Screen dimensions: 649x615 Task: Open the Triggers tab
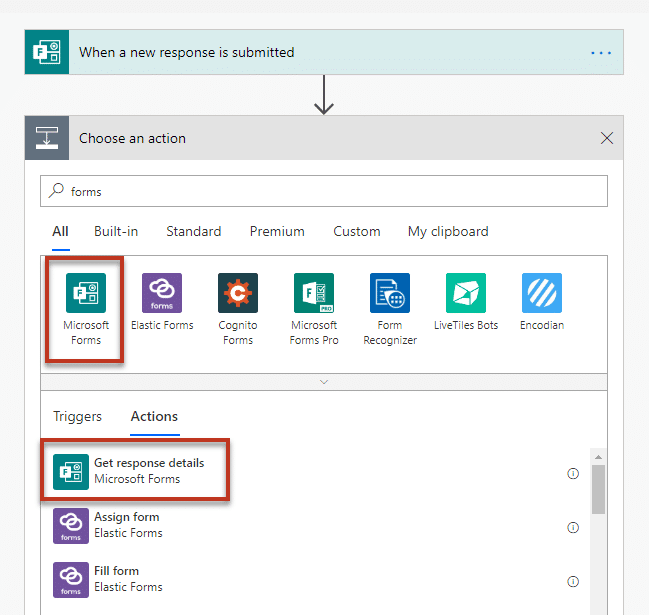pos(78,417)
